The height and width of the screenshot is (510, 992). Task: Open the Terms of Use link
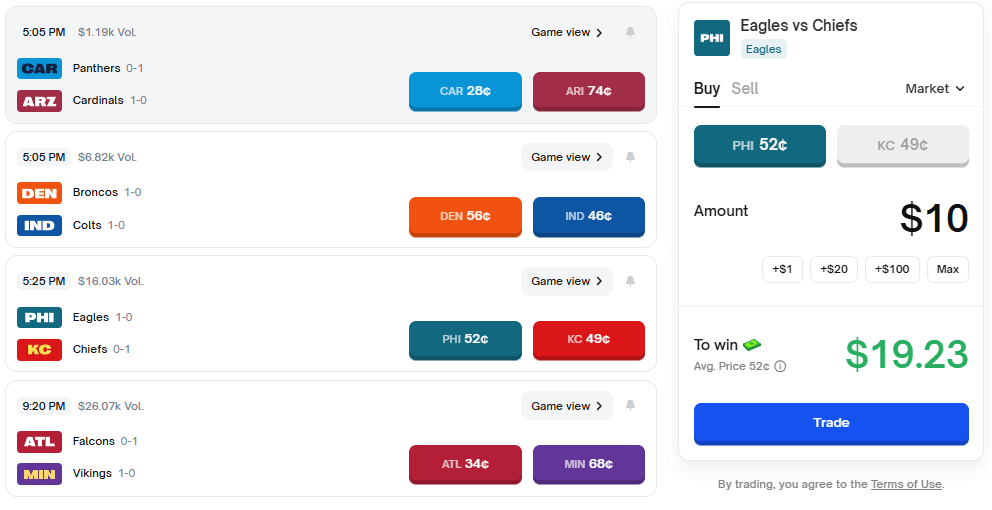[x=907, y=484]
